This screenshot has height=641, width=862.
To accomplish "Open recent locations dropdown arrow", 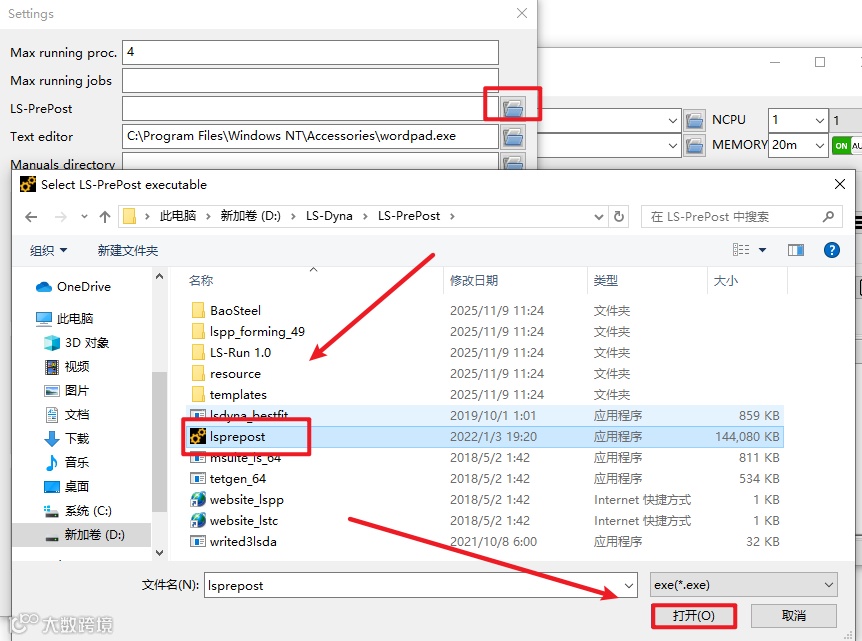I will [x=84, y=217].
